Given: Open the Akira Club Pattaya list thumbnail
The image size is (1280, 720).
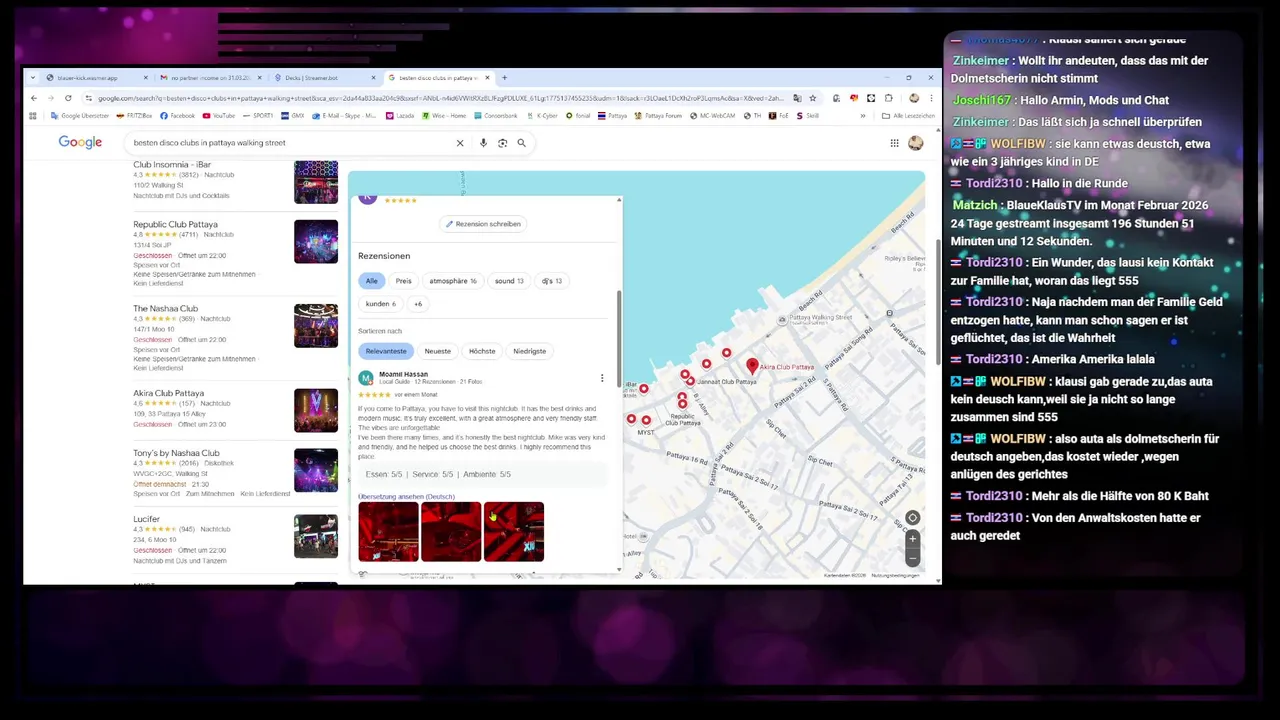Looking at the screenshot, I should pos(316,409).
